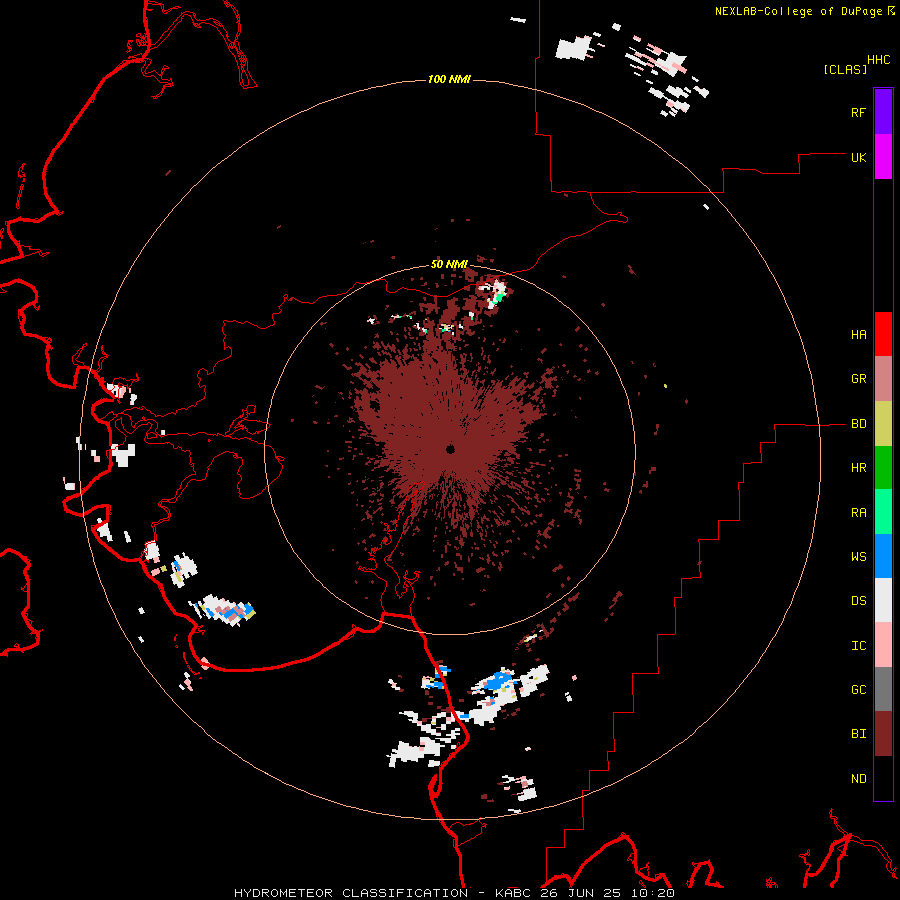This screenshot has width=900, height=900.
Task: Click the DS legend label
Action: [858, 601]
